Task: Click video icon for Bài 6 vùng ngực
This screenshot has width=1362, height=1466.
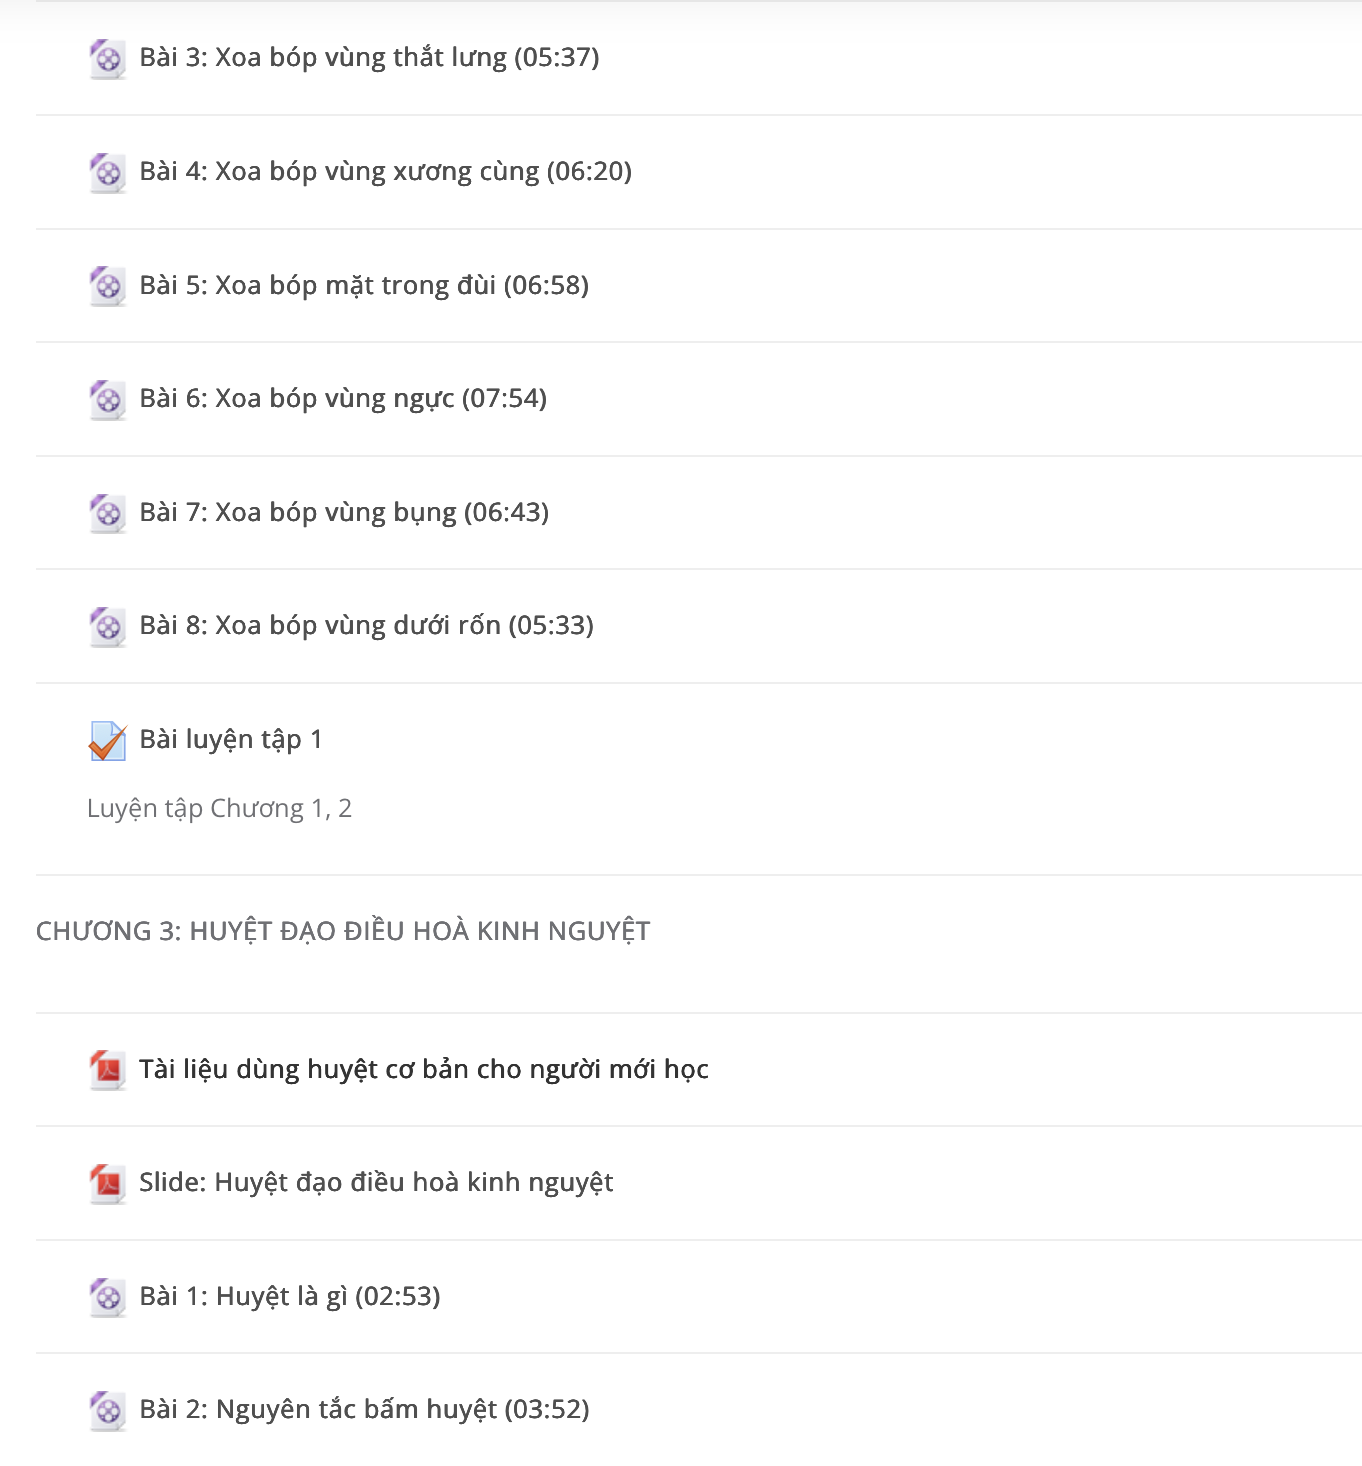Action: click(x=107, y=400)
